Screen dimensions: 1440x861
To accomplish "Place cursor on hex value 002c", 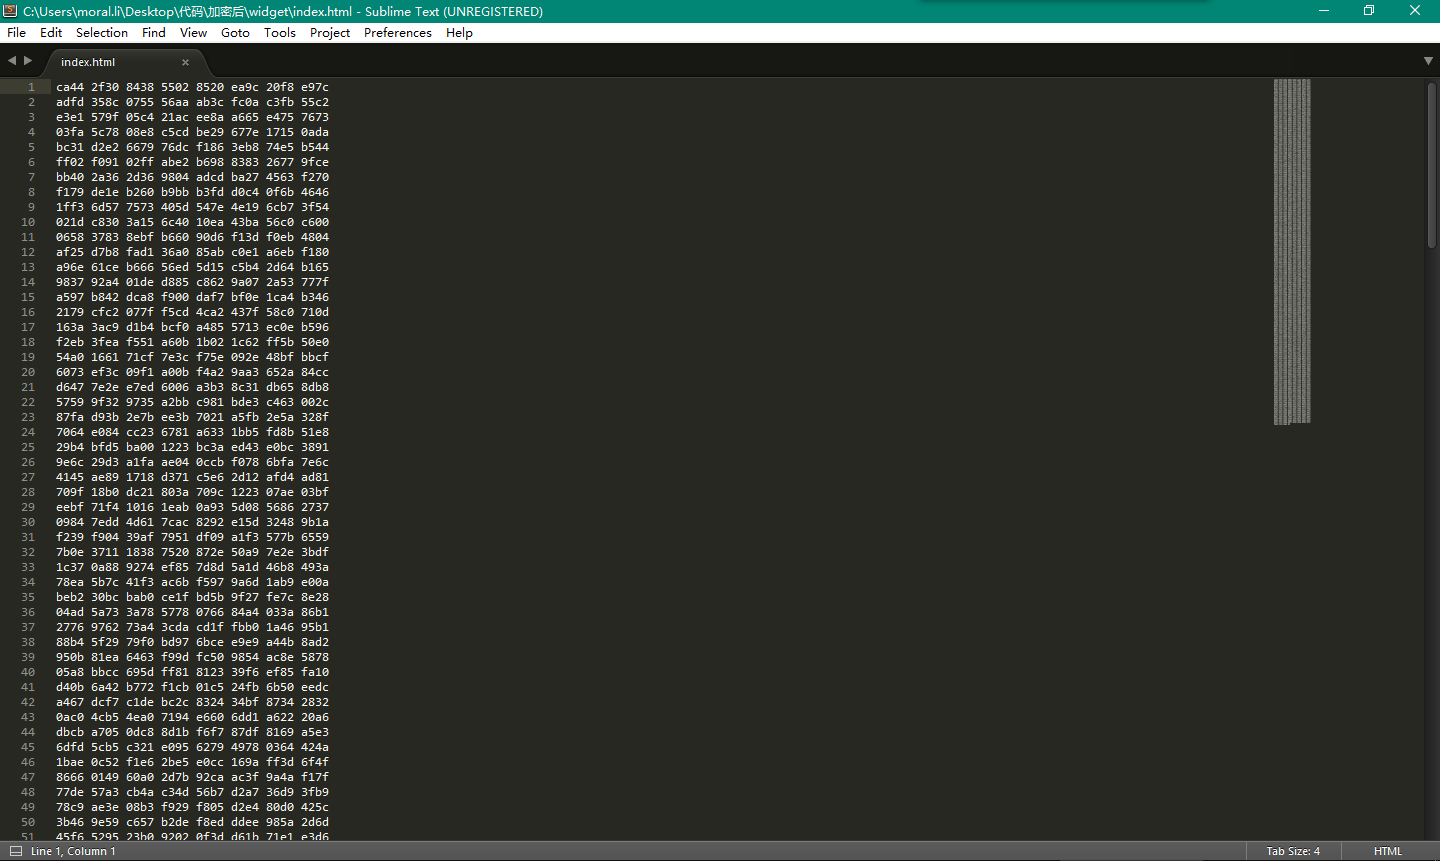I will 315,402.
